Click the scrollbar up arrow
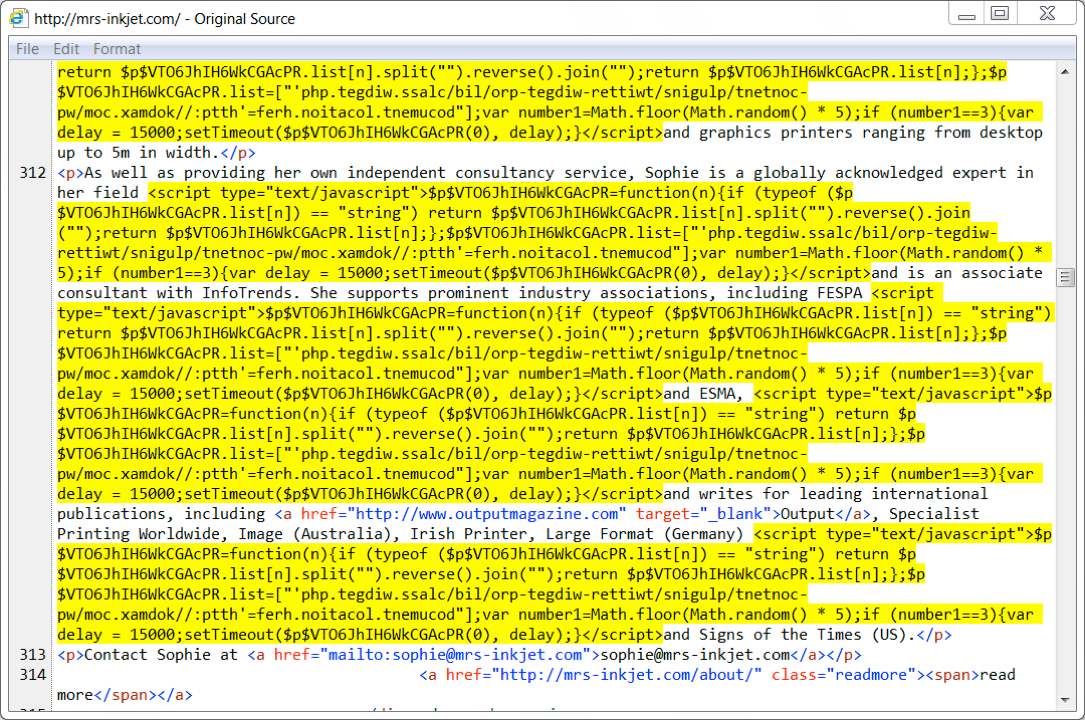The height and width of the screenshot is (720, 1085). pyautogui.click(x=1065, y=72)
